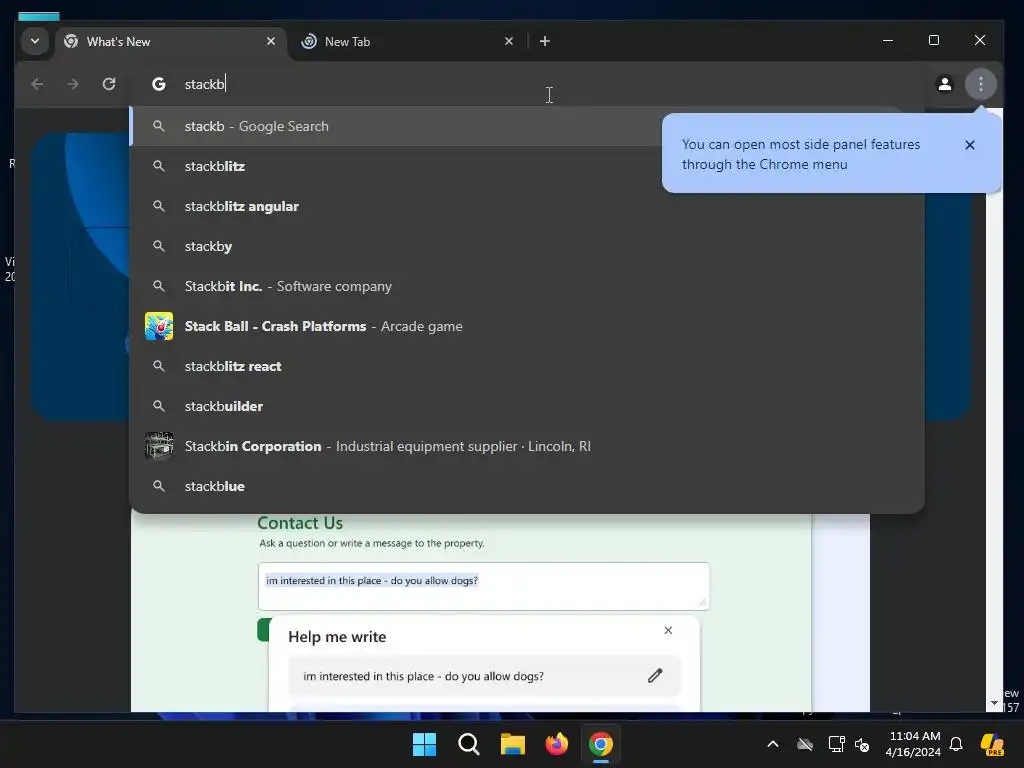Select 'Stack Ball - Crash Platforms' suggestion

click(x=527, y=326)
